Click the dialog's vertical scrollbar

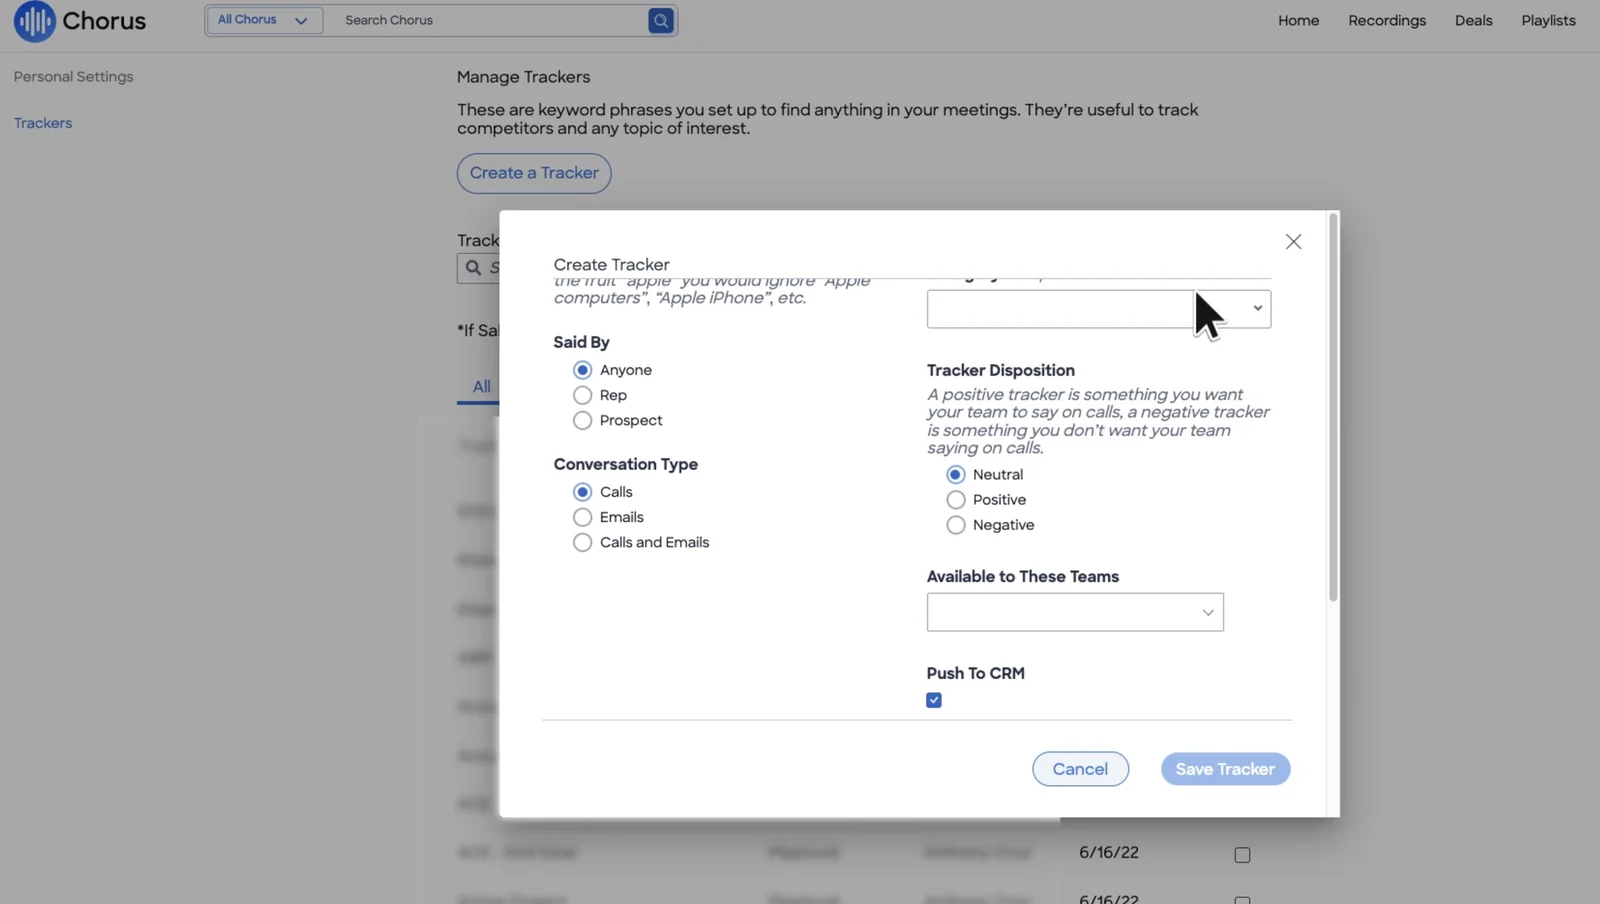point(1333,407)
